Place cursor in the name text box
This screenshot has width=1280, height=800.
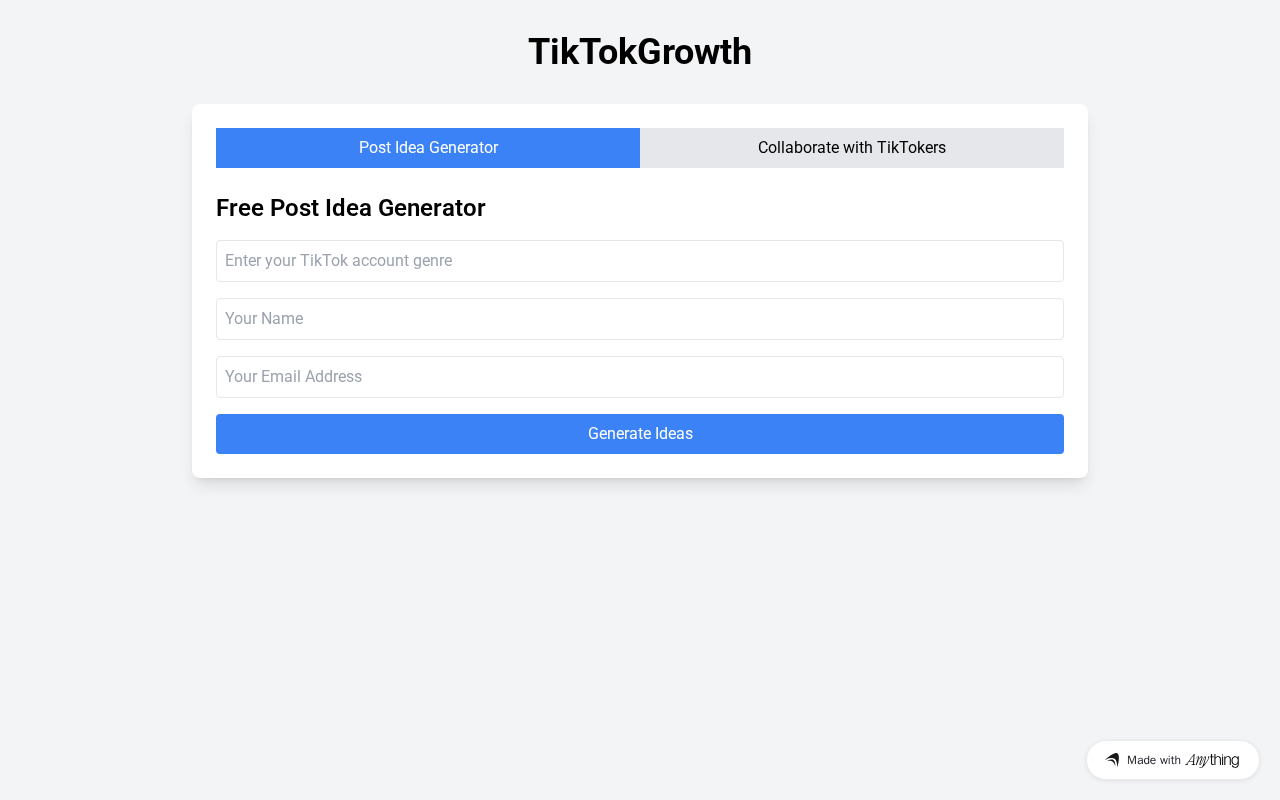(640, 319)
